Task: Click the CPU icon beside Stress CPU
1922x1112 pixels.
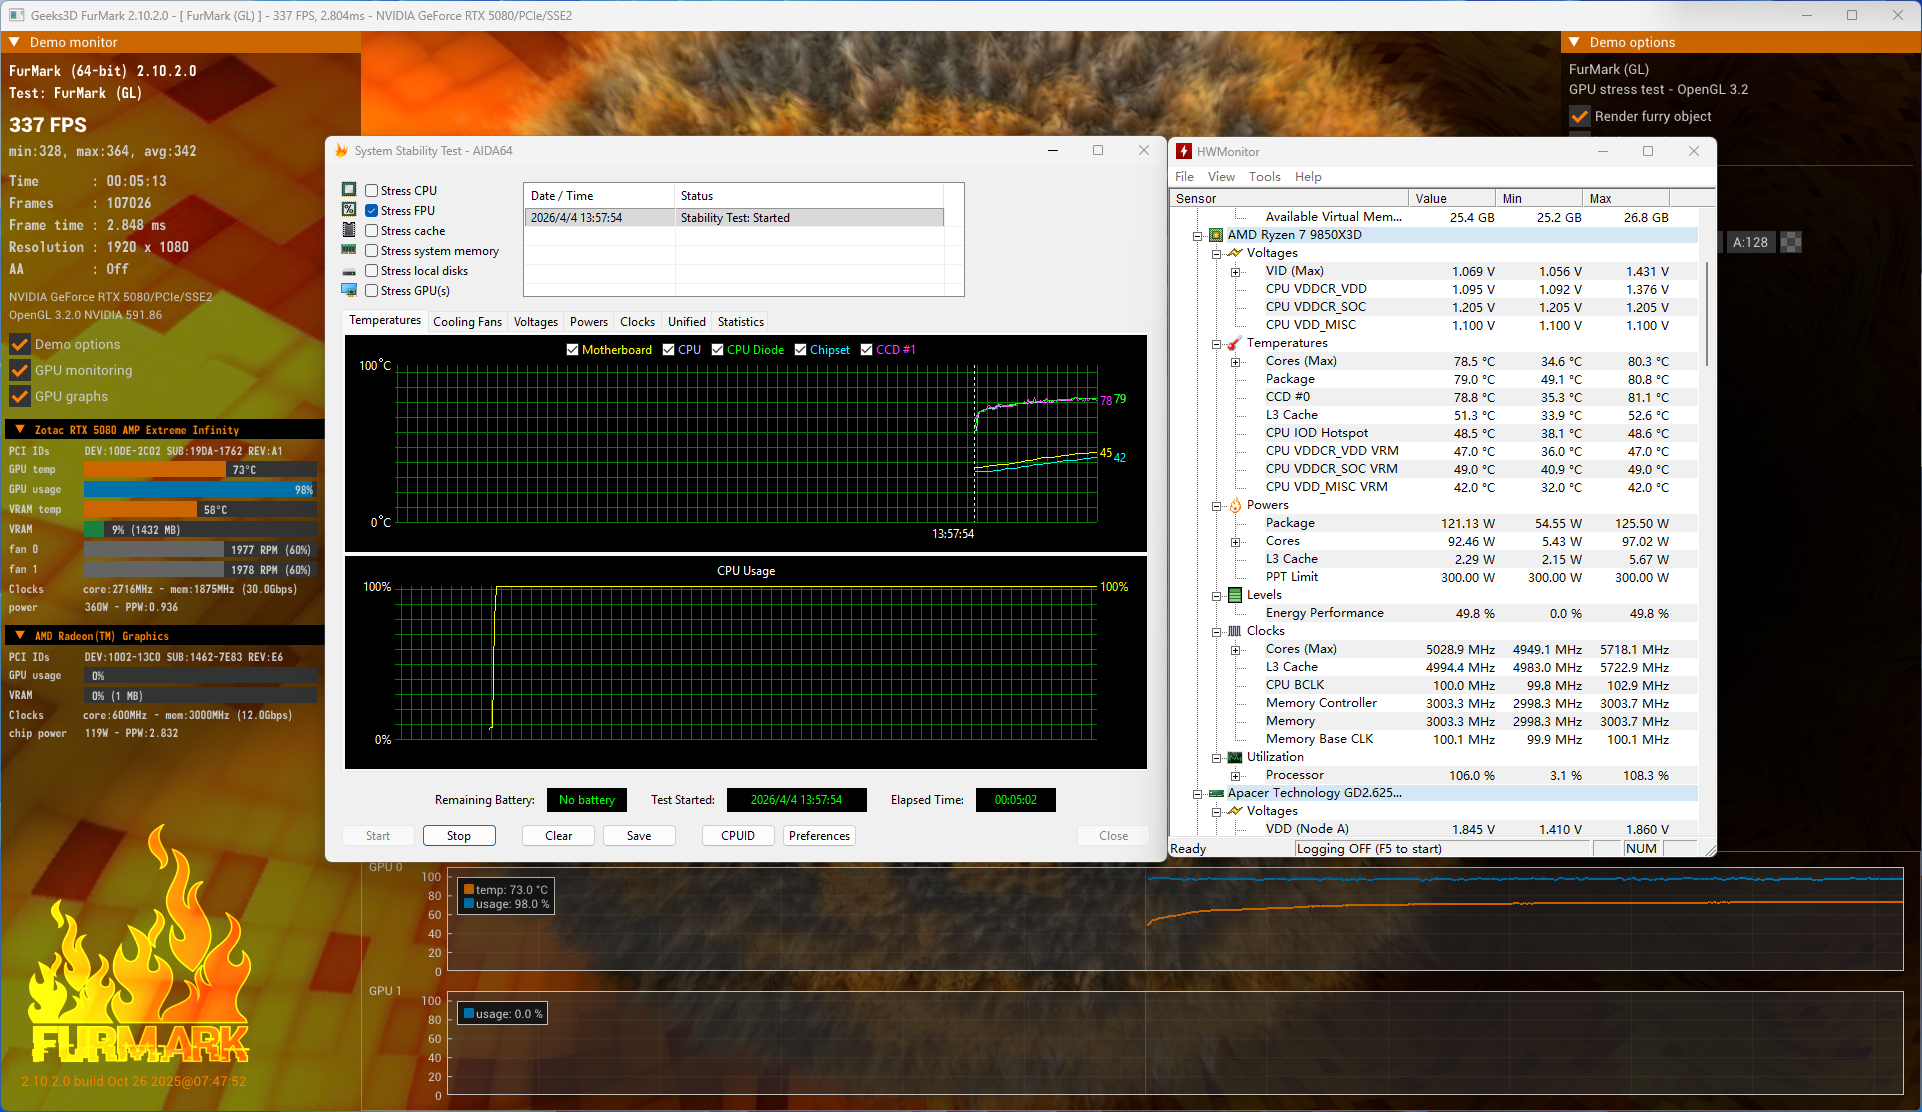Action: tap(349, 190)
